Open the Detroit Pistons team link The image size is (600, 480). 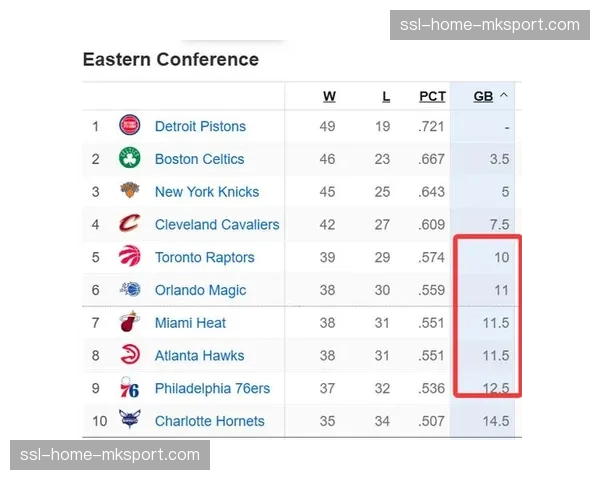[x=200, y=126]
